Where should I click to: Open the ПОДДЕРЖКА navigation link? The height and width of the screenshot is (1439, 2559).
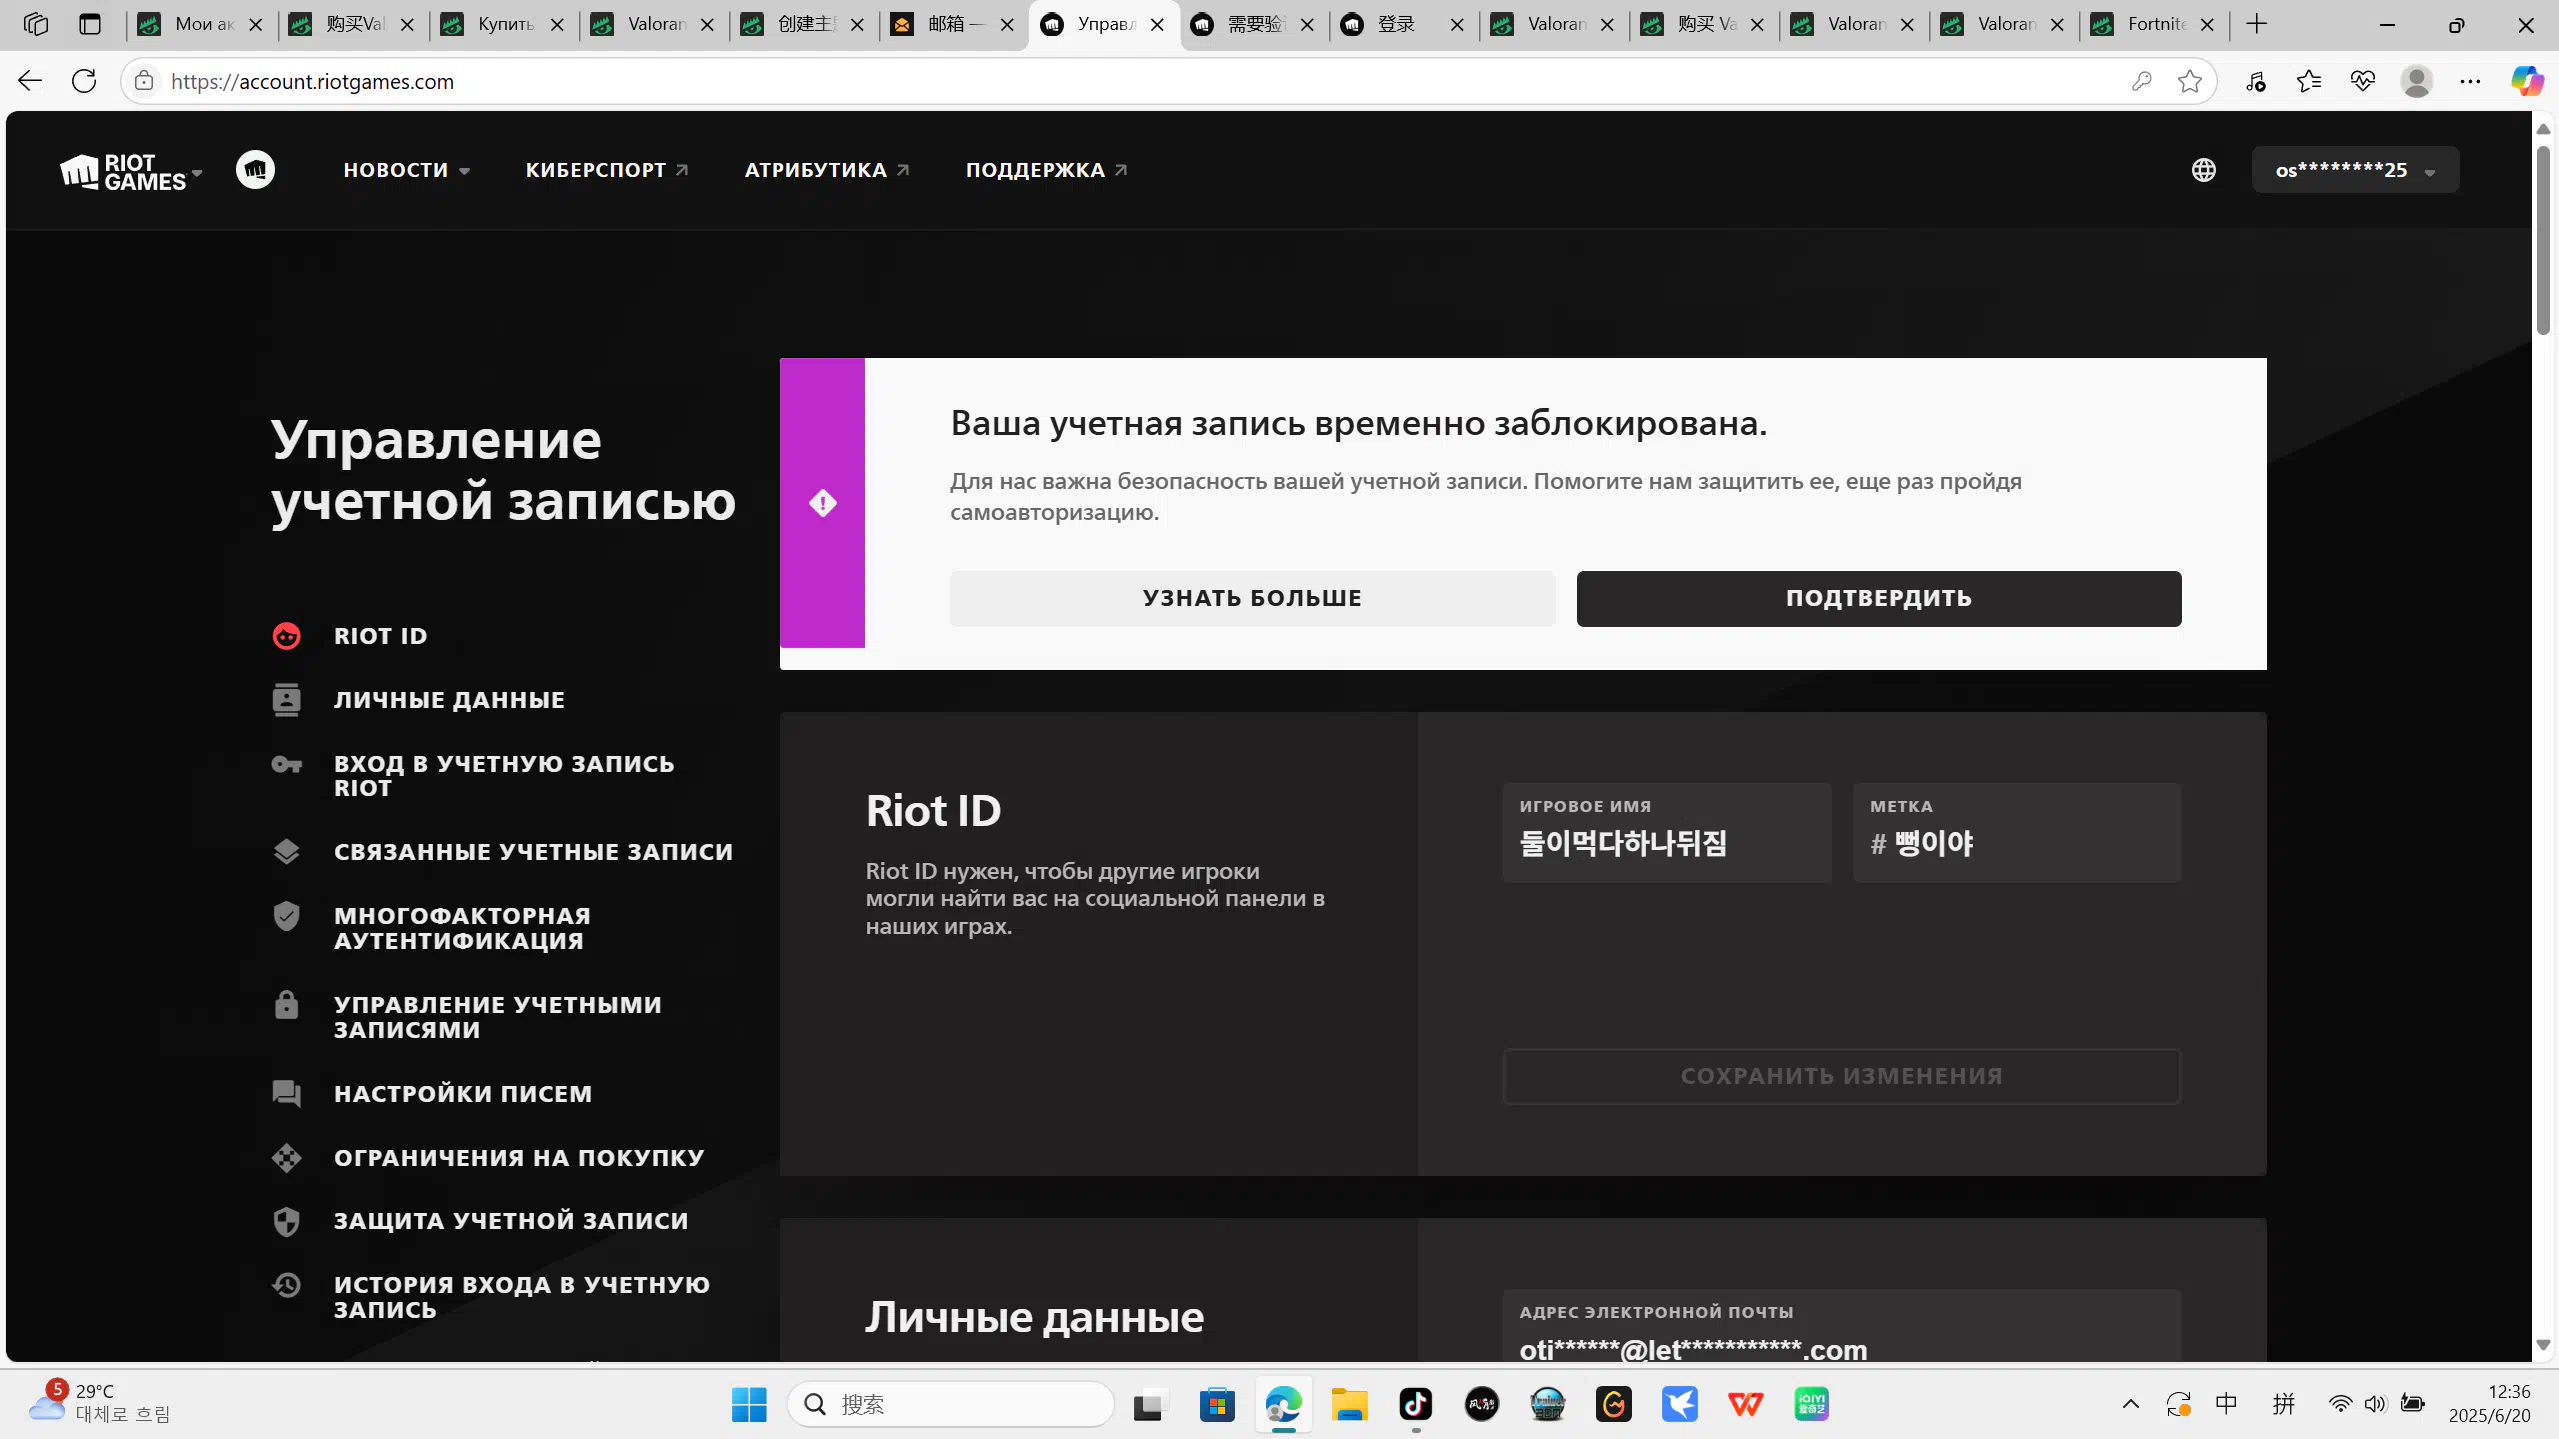pos(1046,171)
